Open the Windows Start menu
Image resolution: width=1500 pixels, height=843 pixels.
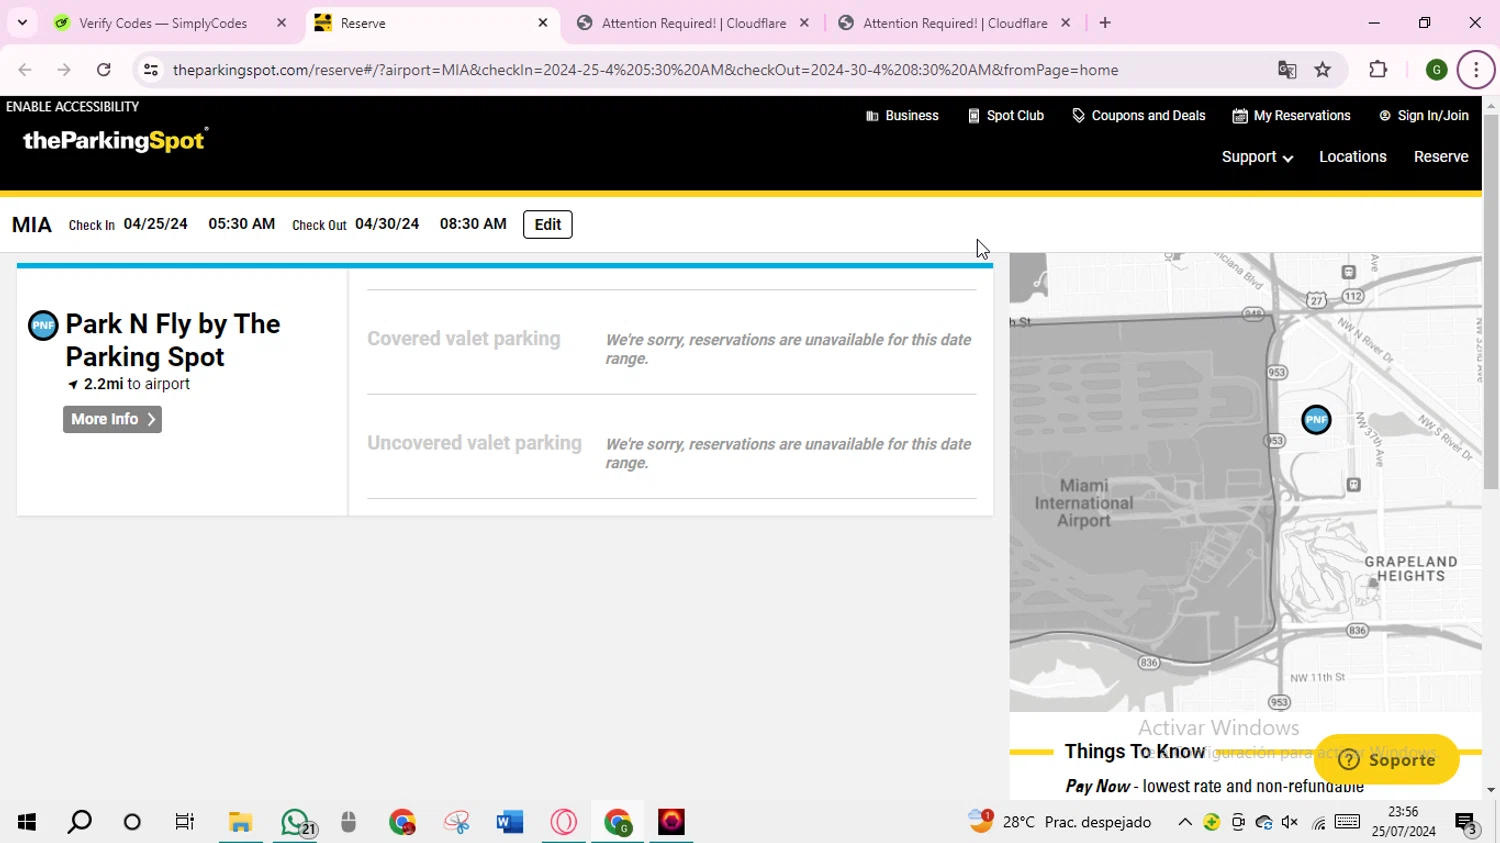(x=27, y=822)
